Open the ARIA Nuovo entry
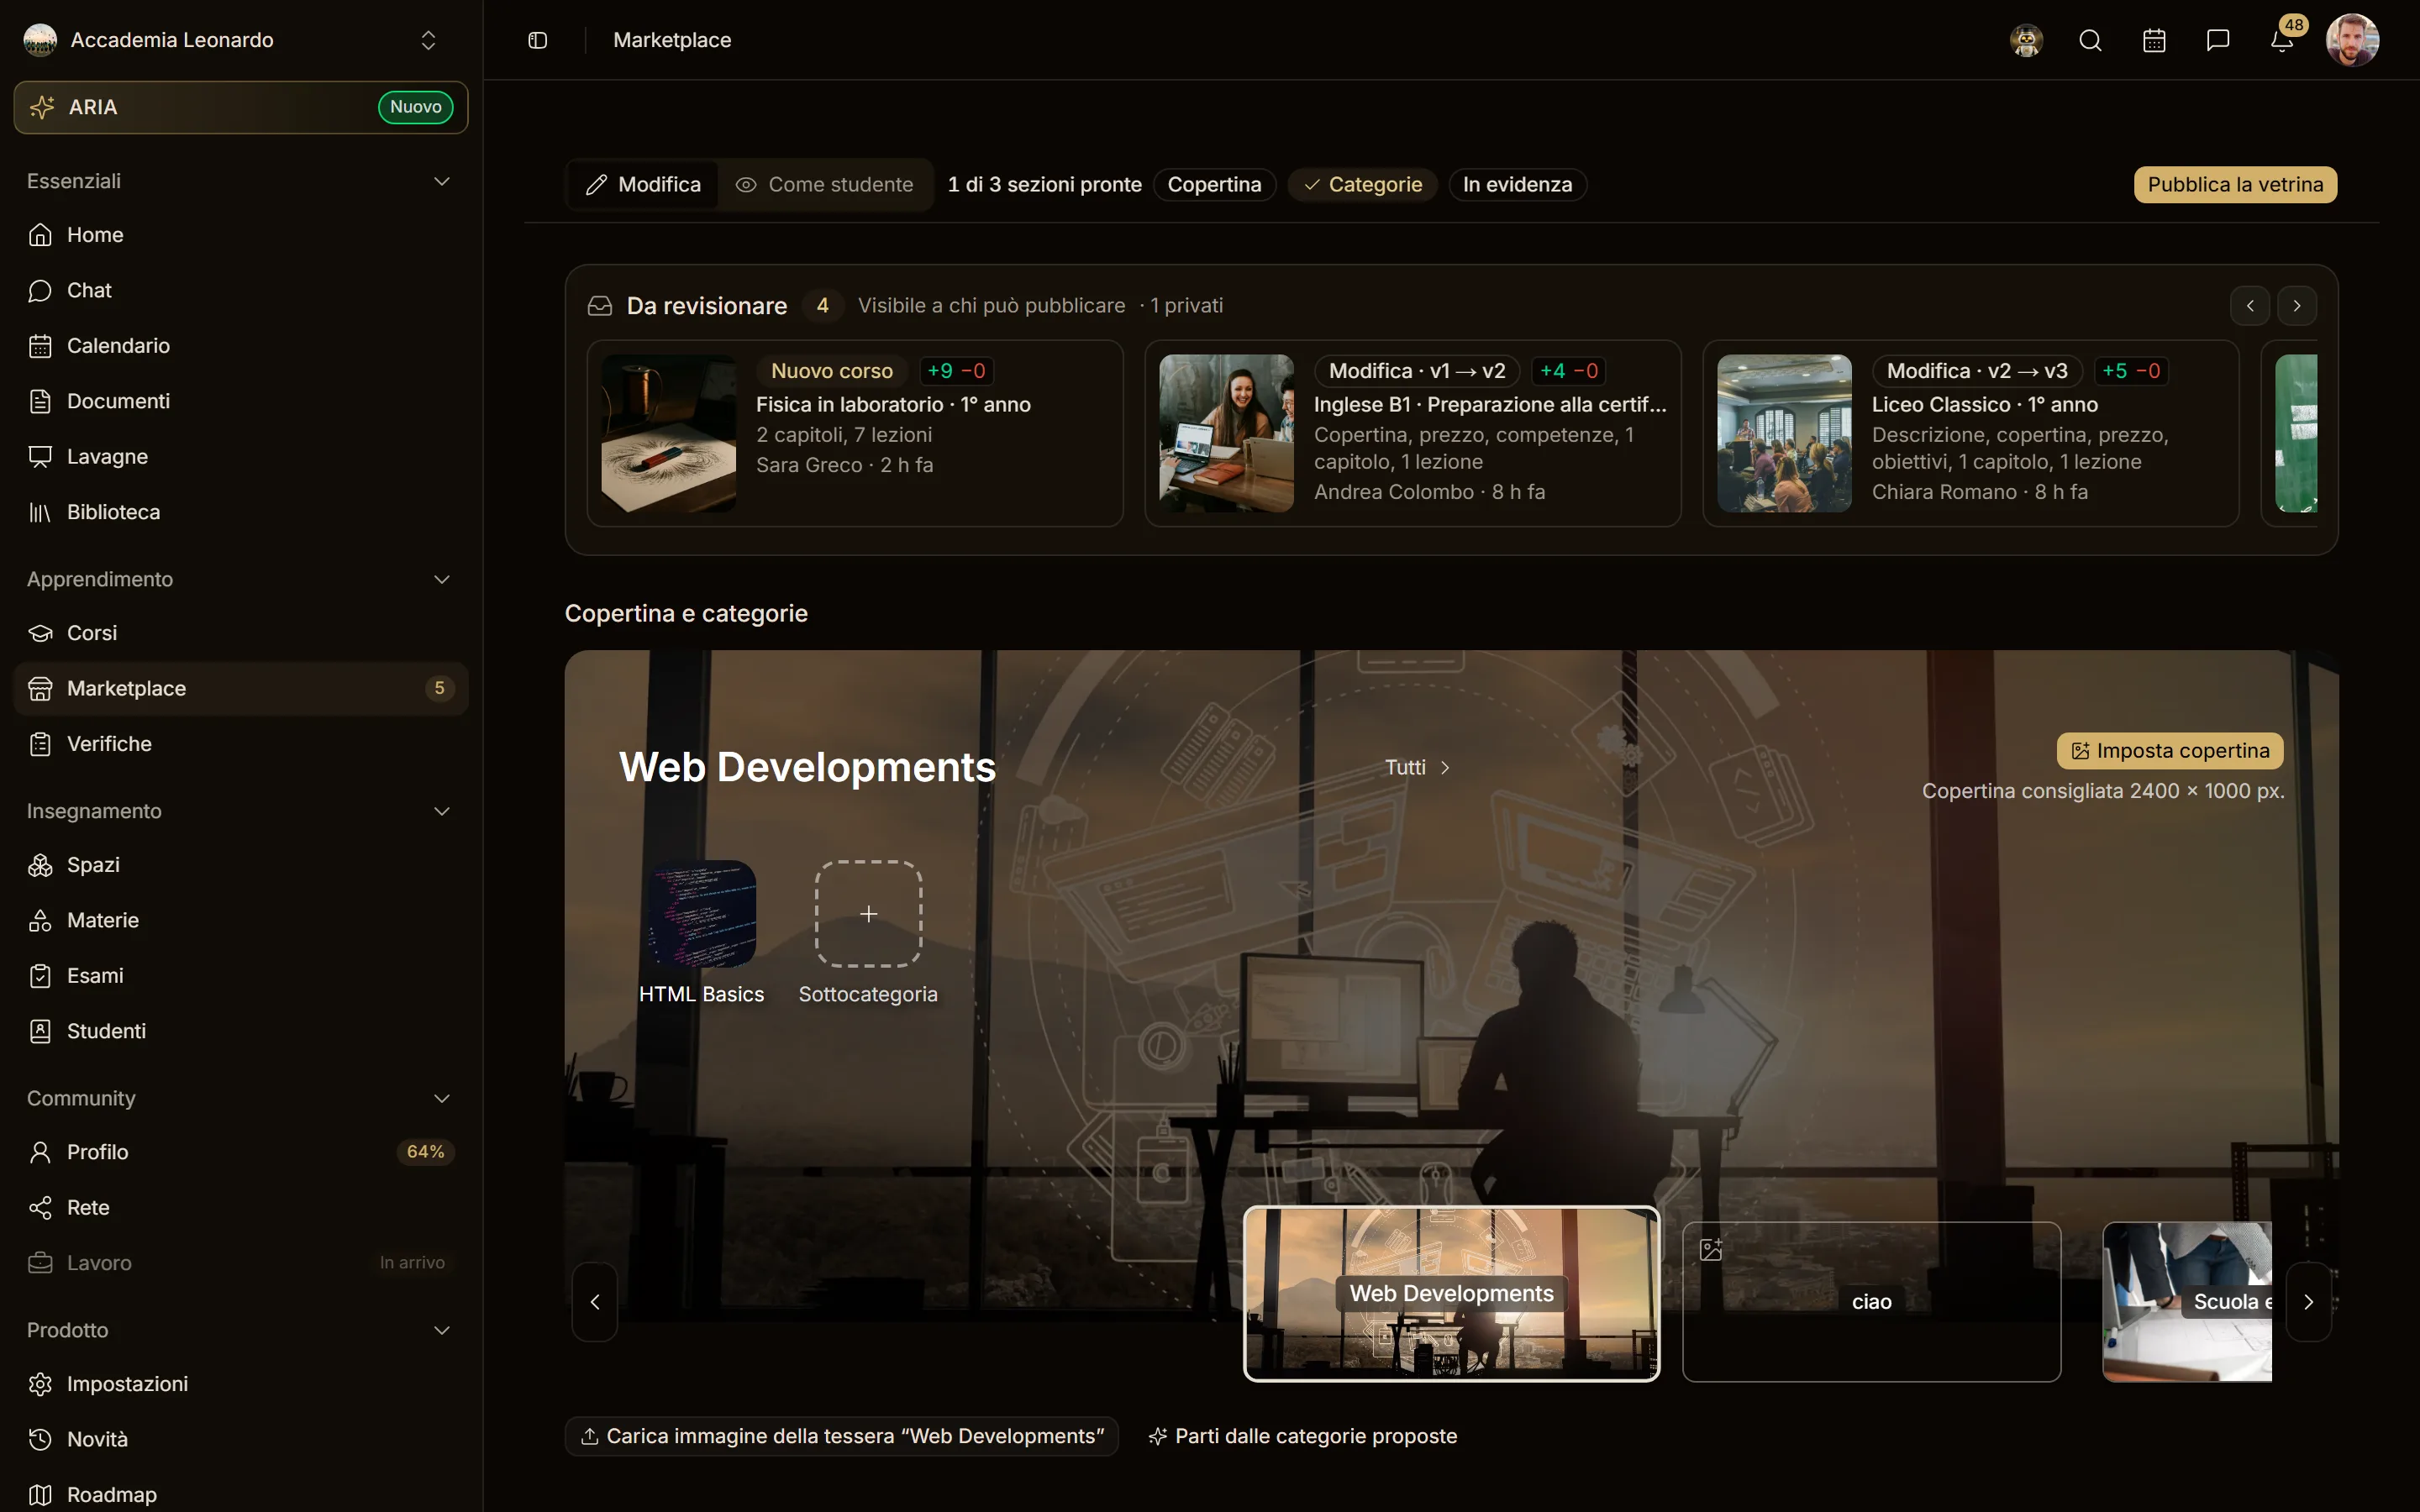 pos(241,107)
